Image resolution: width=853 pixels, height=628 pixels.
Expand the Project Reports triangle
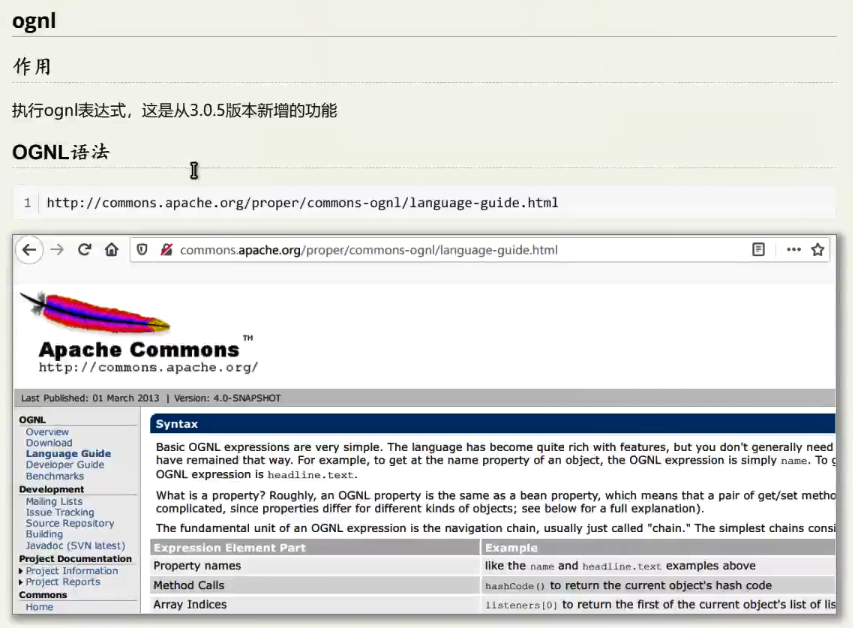(21, 582)
